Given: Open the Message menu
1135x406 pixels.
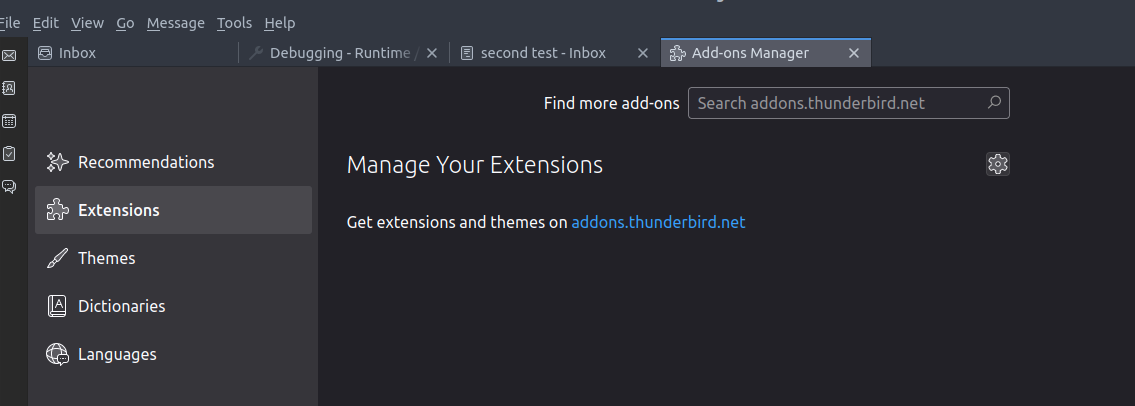Looking at the screenshot, I should coord(175,23).
